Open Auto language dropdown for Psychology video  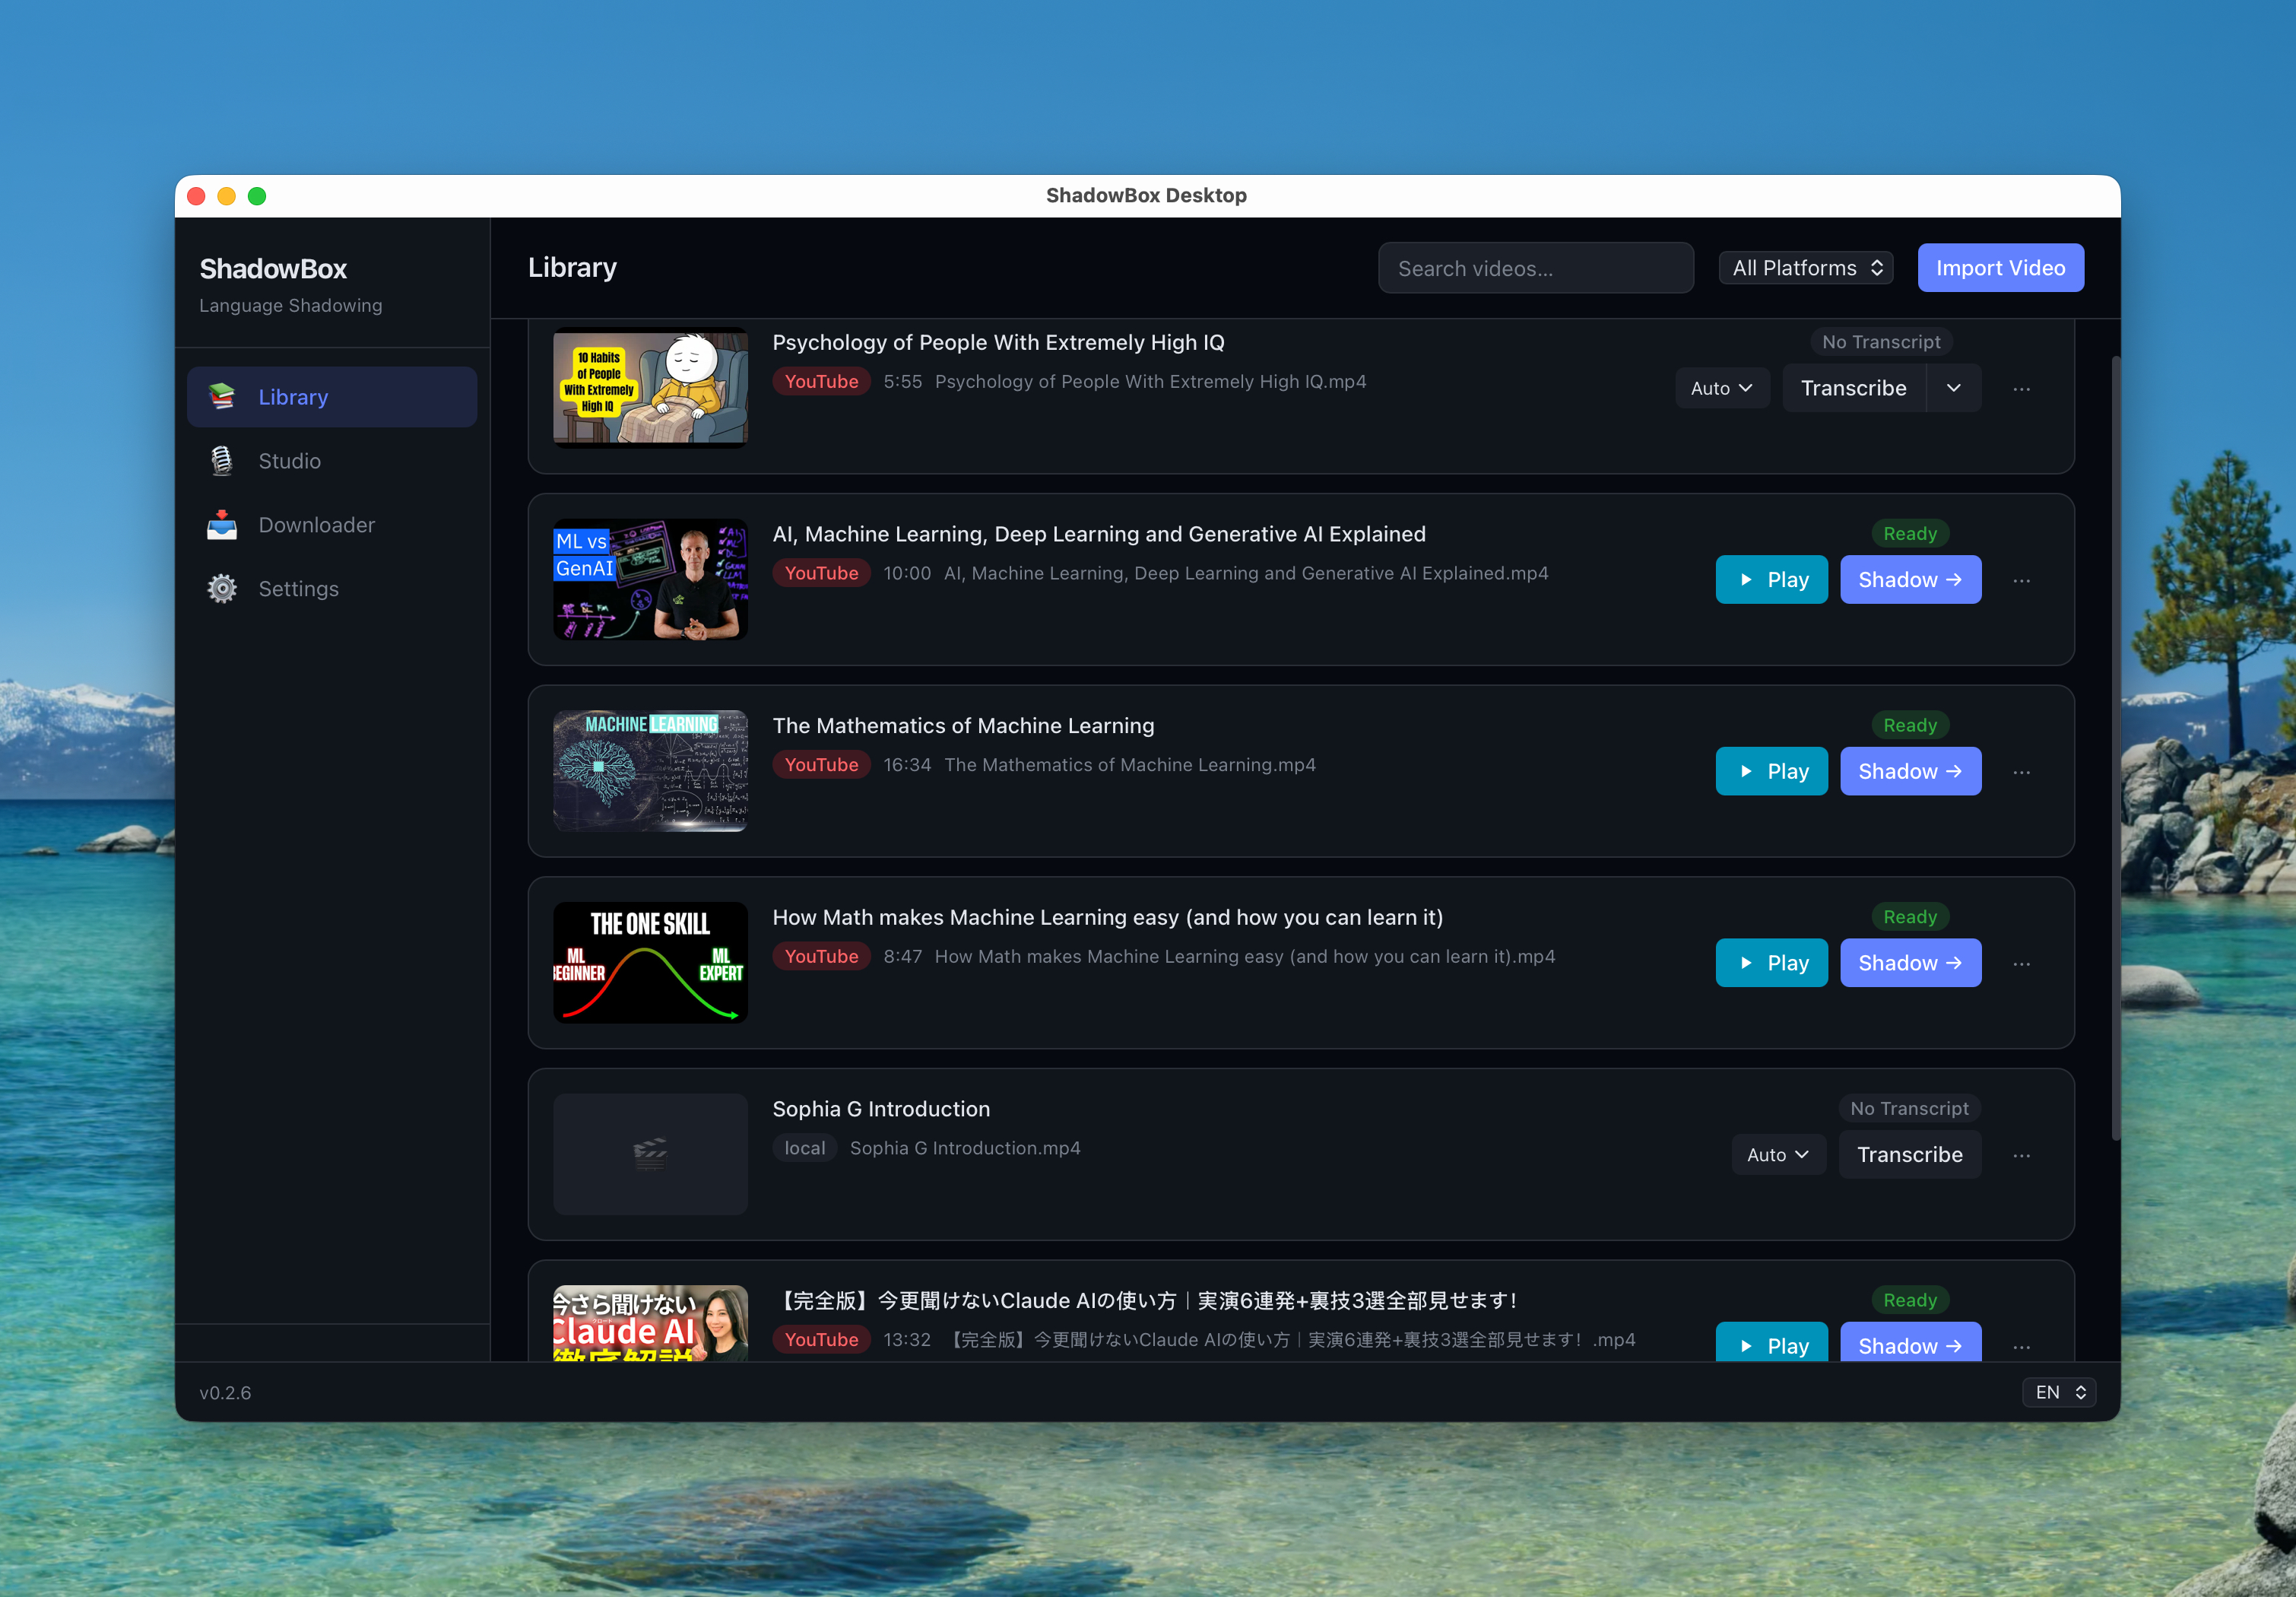[1722, 388]
